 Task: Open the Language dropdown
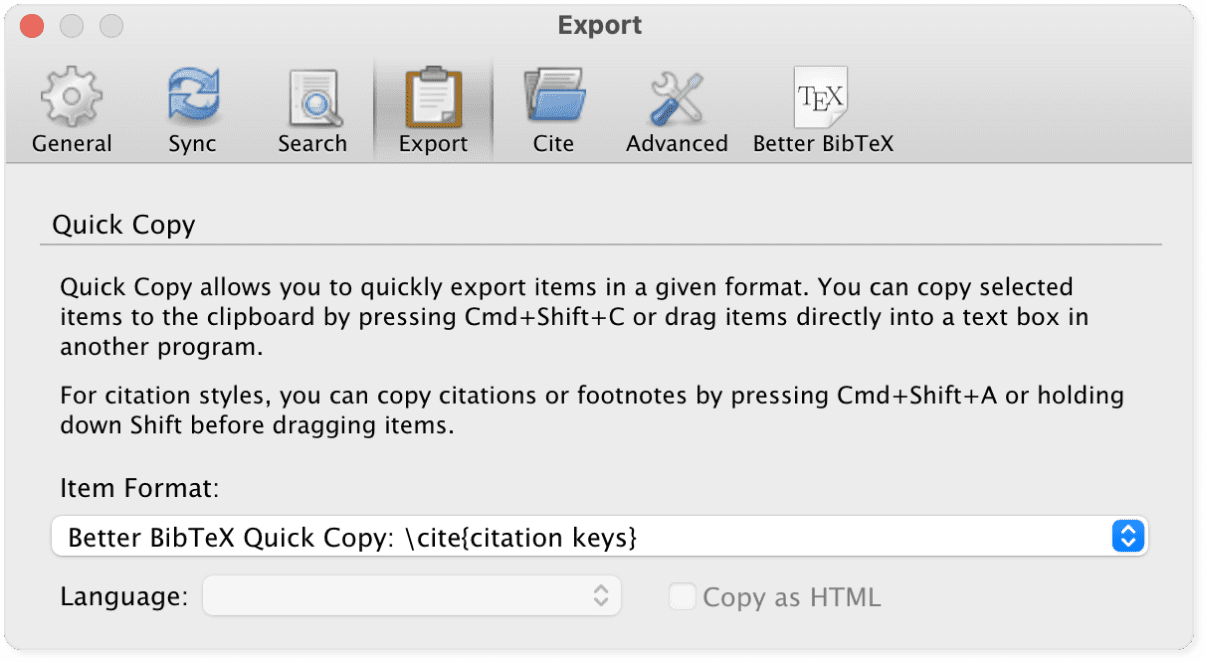coord(412,595)
